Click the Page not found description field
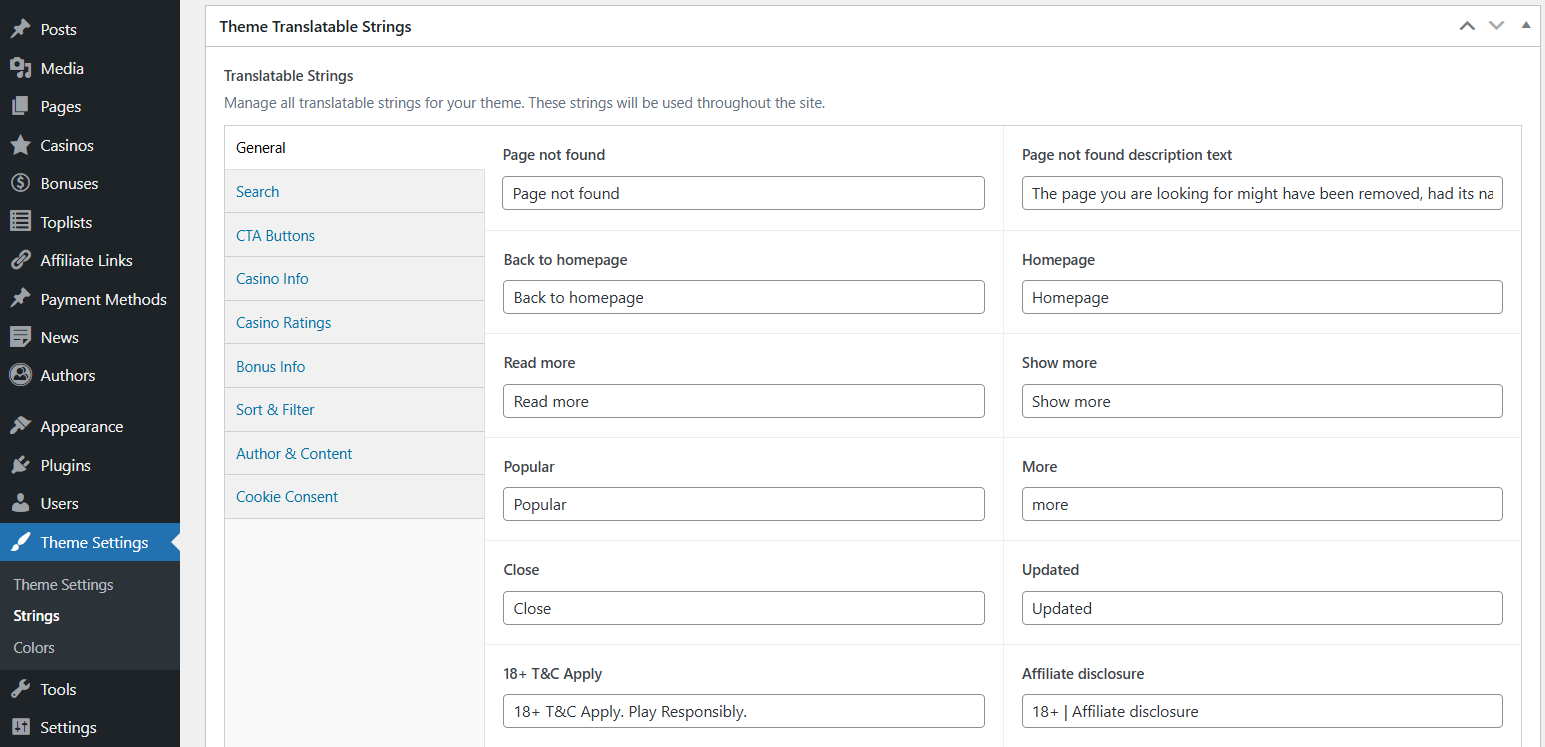 pos(1261,194)
